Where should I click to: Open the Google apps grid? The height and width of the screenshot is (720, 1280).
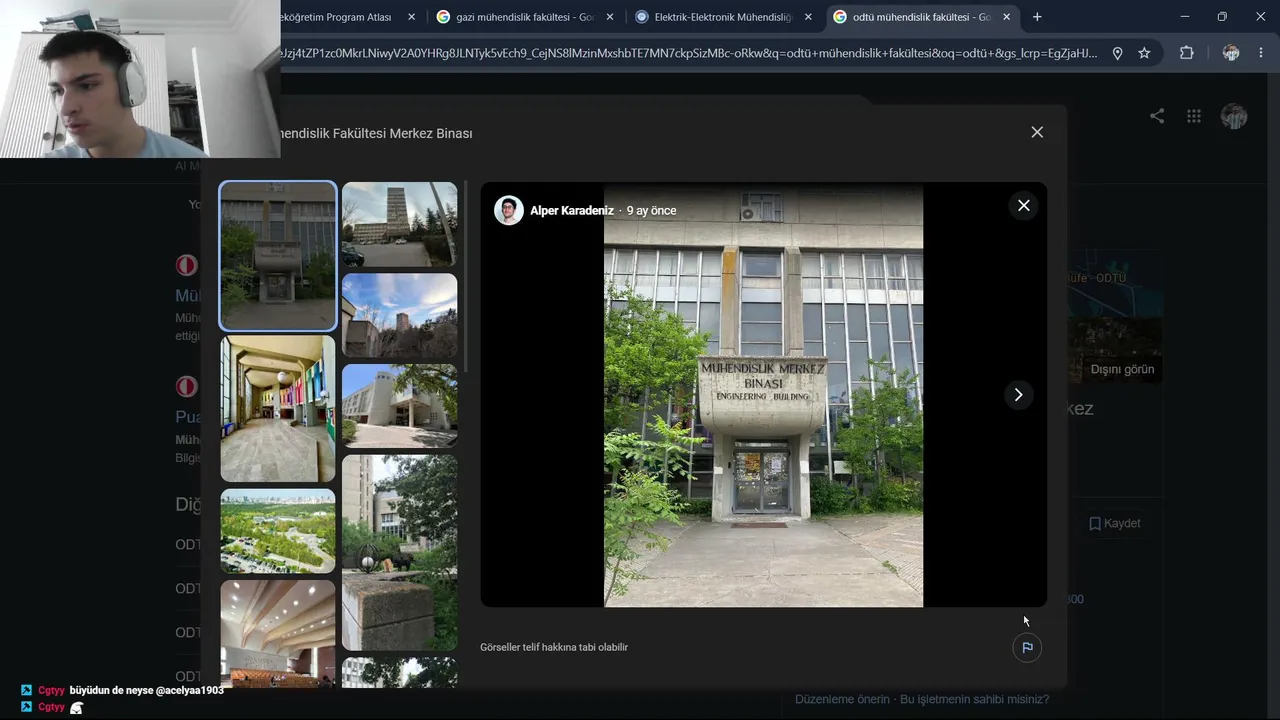click(x=1194, y=116)
